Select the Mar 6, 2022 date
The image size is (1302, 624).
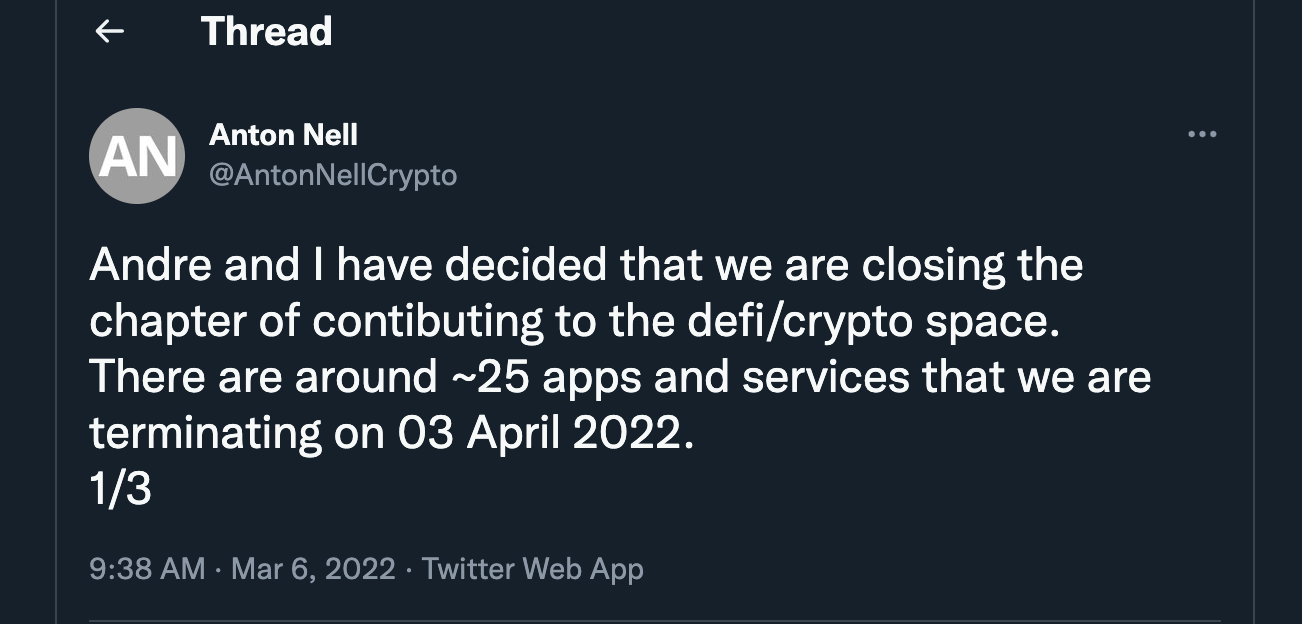tap(313, 569)
